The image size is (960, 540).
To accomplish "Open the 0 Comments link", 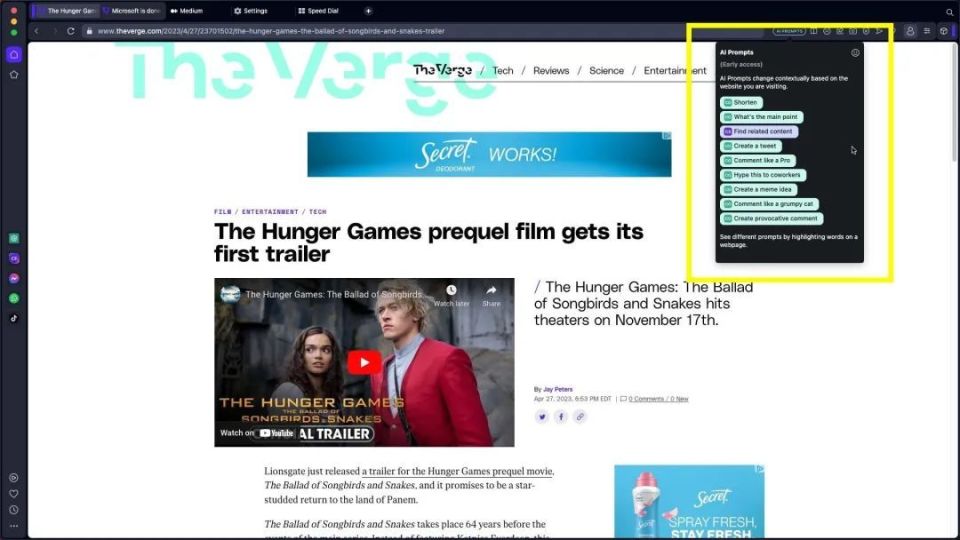I will [x=658, y=399].
